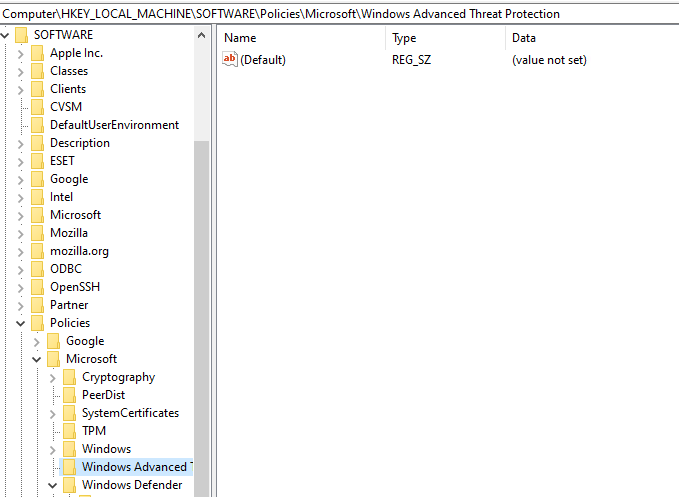The image size is (679, 497).
Task: Expand the ESET key
Action: click(21, 161)
